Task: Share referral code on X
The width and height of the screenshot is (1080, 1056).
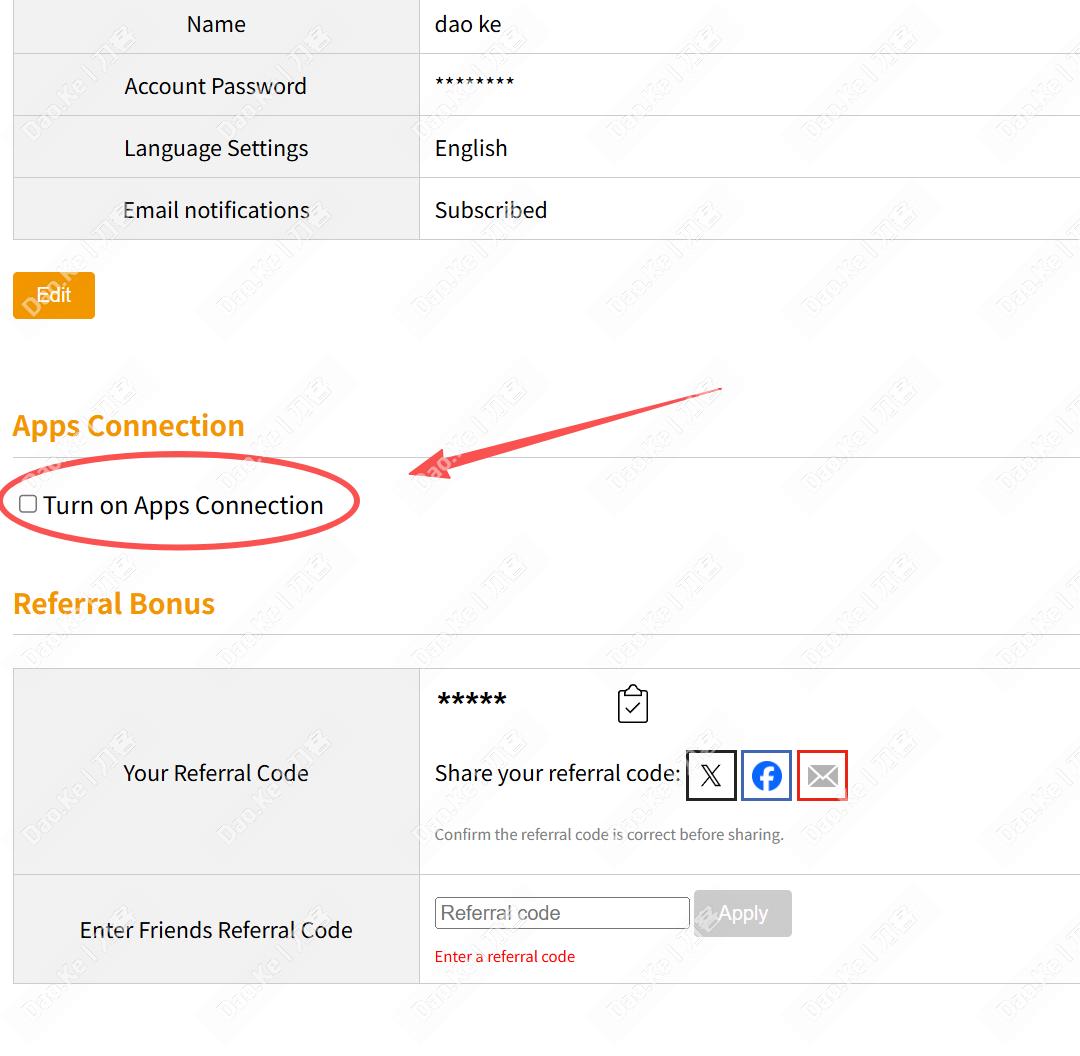Action: [711, 775]
